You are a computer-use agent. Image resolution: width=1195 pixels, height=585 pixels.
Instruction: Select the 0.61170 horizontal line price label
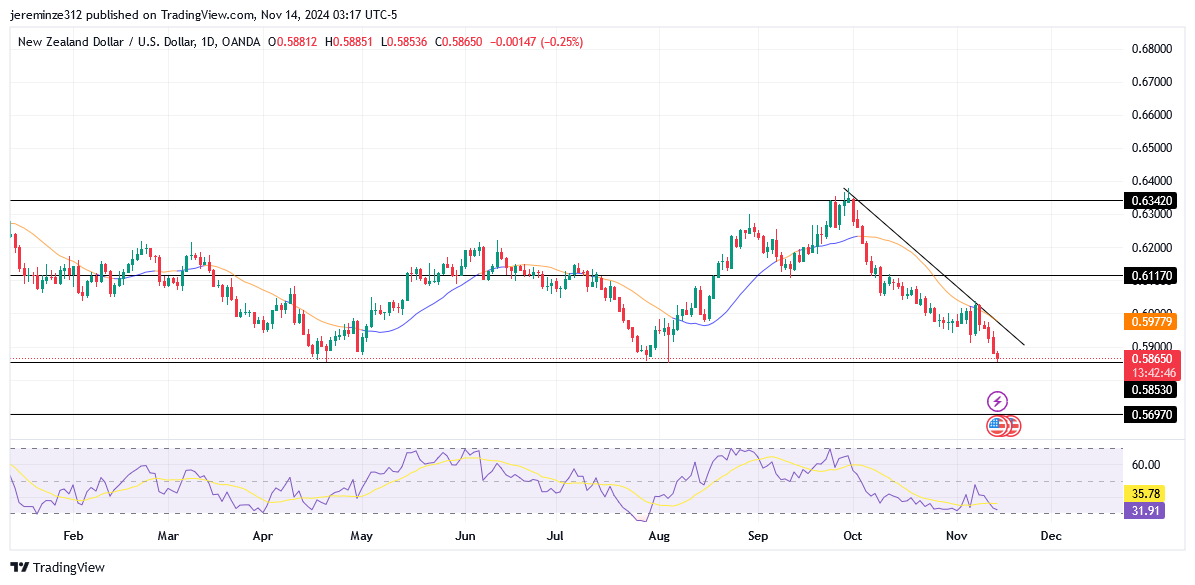pos(1149,275)
